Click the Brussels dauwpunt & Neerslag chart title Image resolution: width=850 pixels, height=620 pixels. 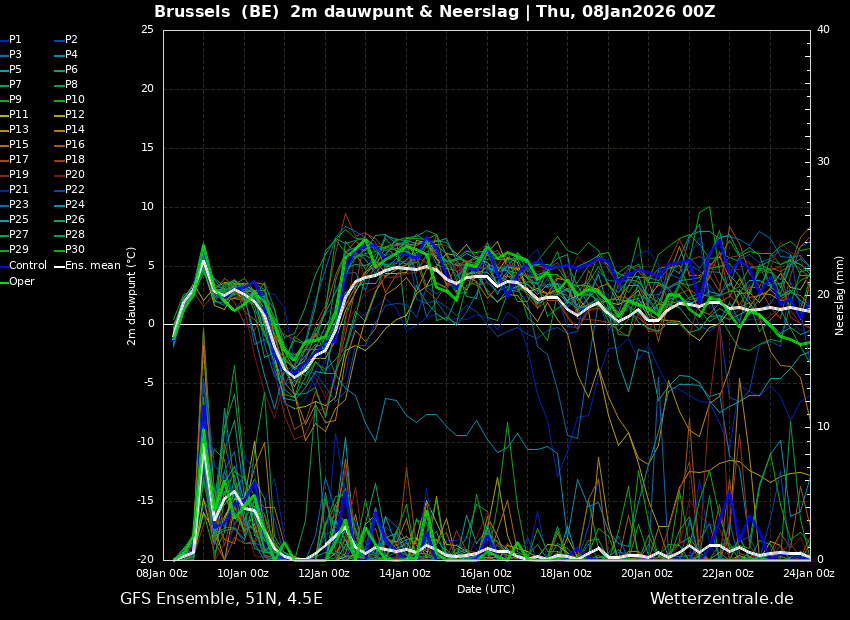coord(435,11)
